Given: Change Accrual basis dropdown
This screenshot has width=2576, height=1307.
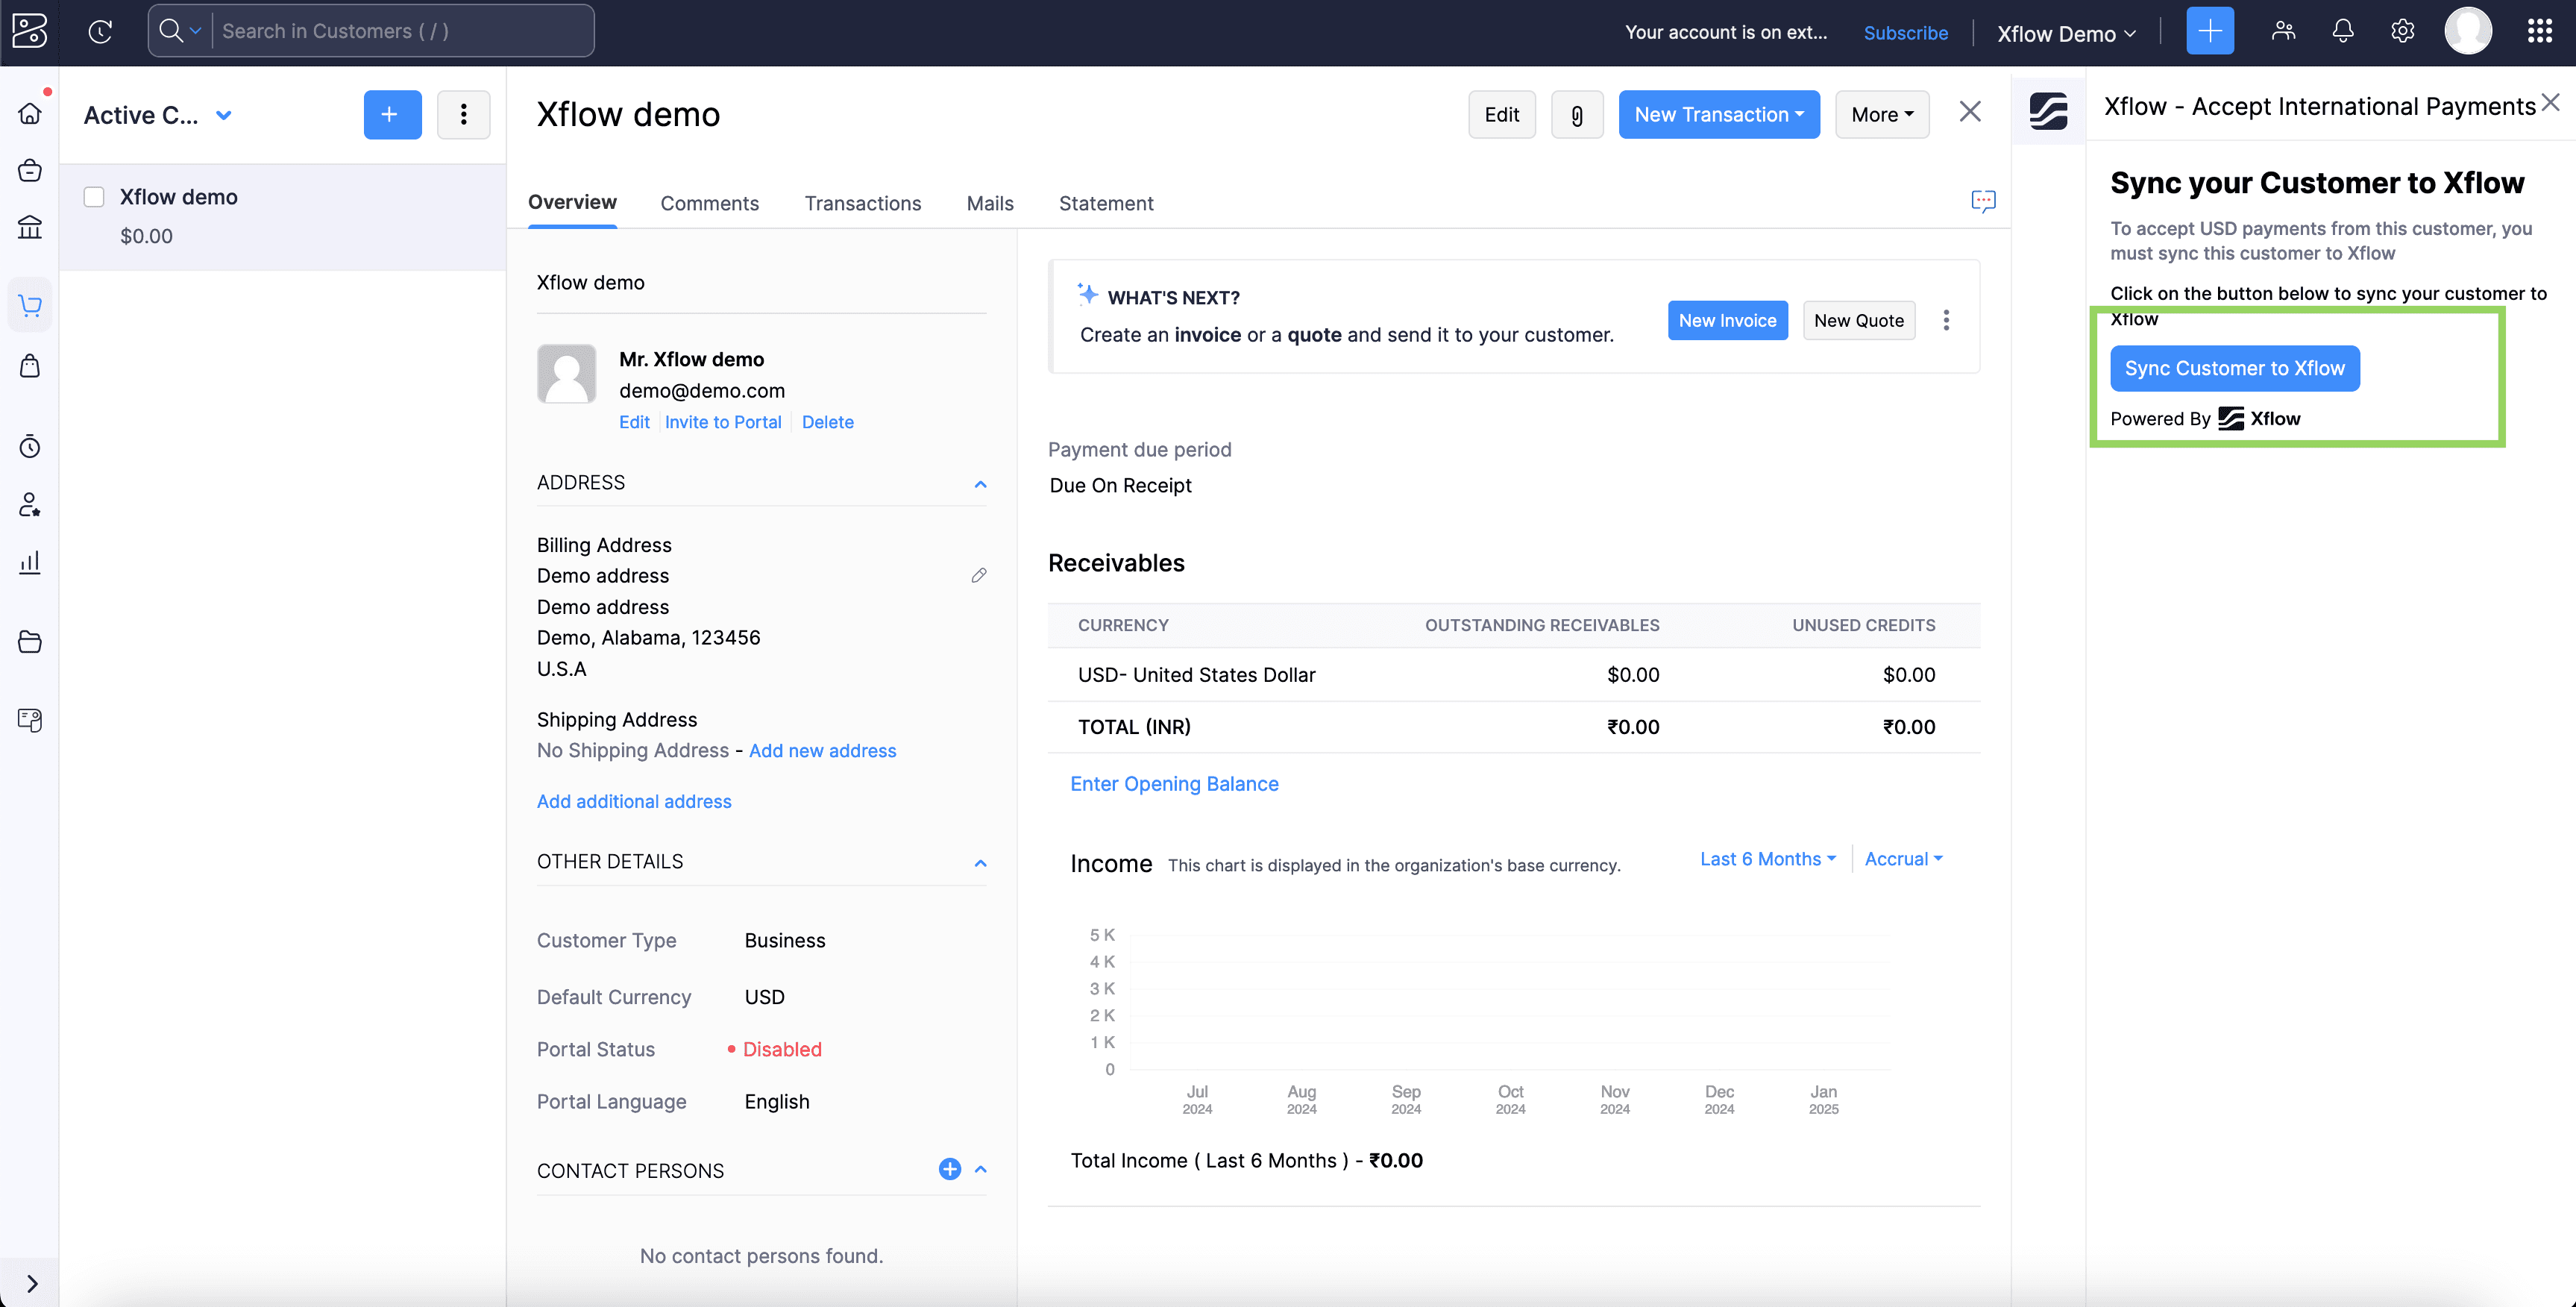Looking at the screenshot, I should 1903,859.
